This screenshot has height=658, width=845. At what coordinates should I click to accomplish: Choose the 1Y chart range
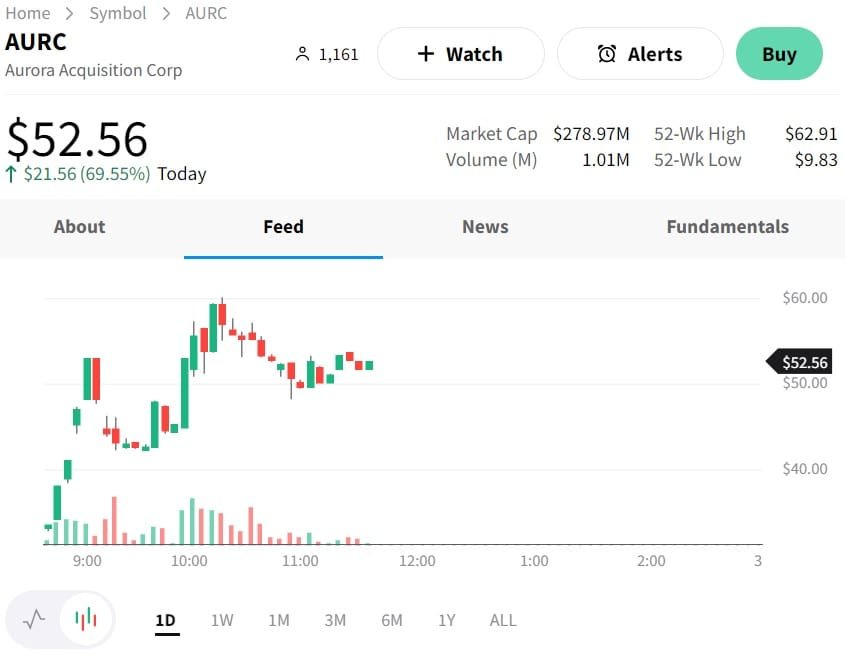pos(446,620)
